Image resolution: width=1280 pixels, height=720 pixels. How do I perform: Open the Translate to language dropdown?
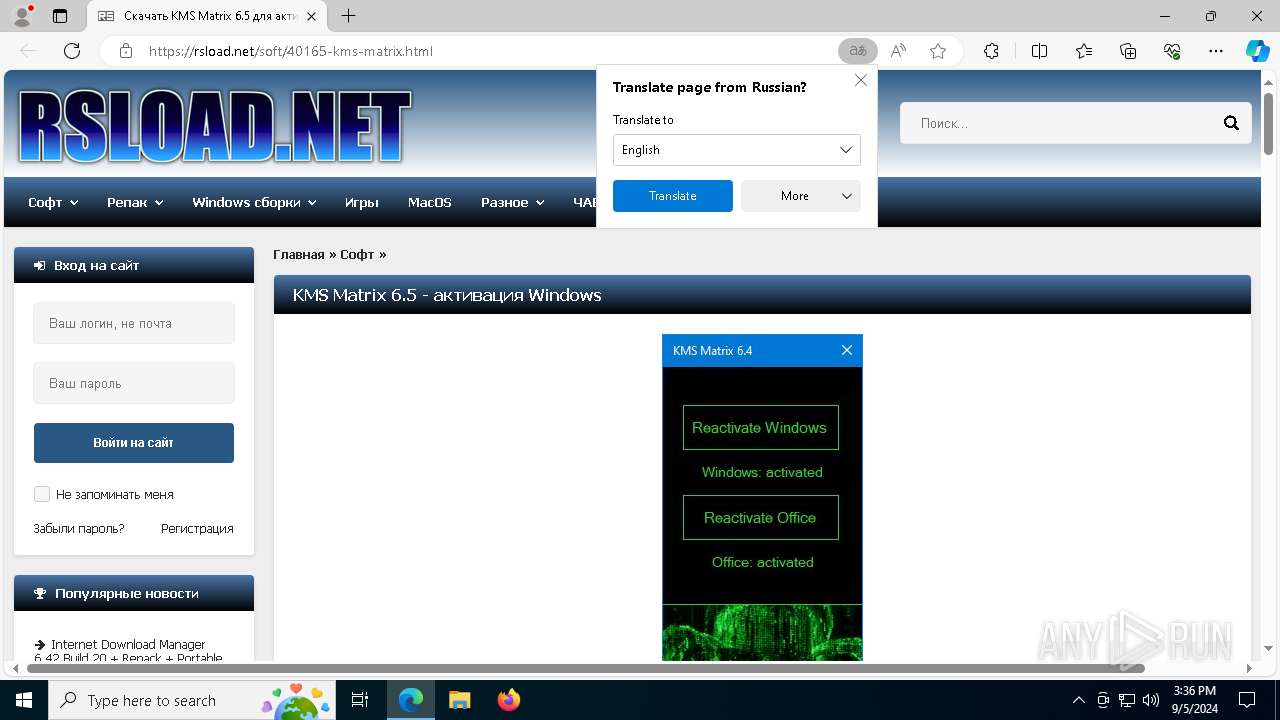pos(737,150)
